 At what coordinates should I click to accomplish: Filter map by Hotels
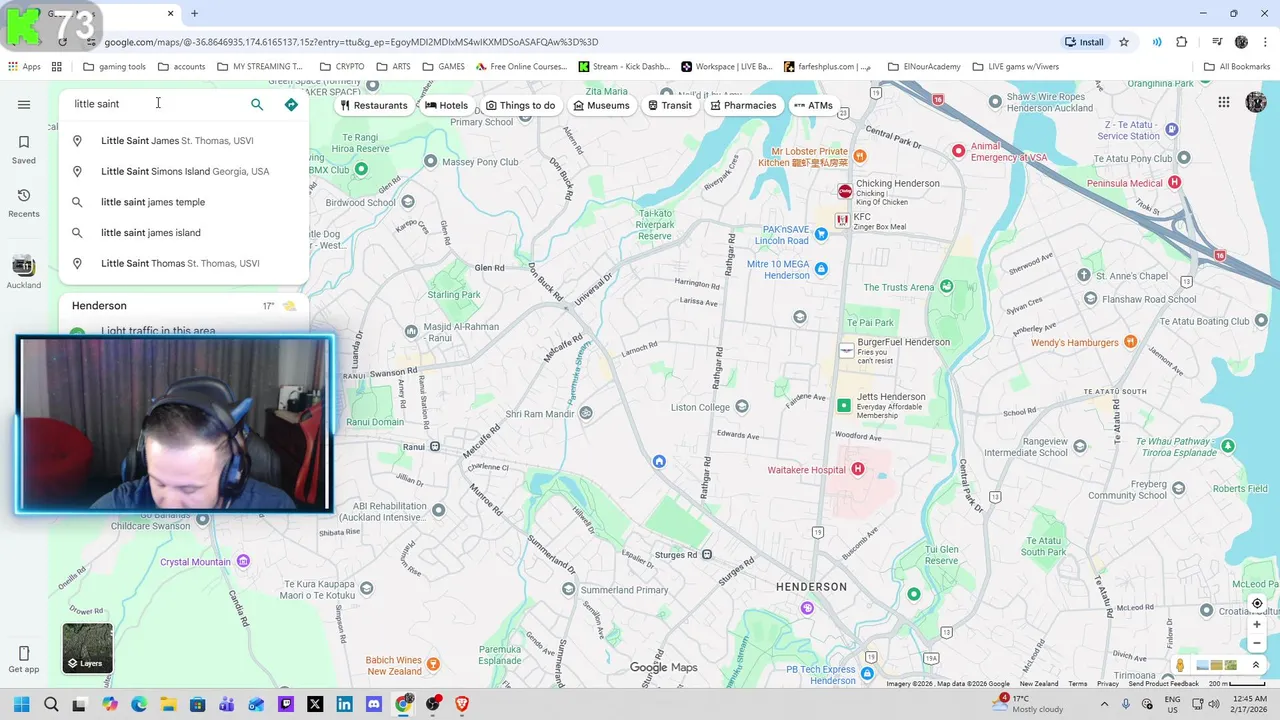click(446, 105)
